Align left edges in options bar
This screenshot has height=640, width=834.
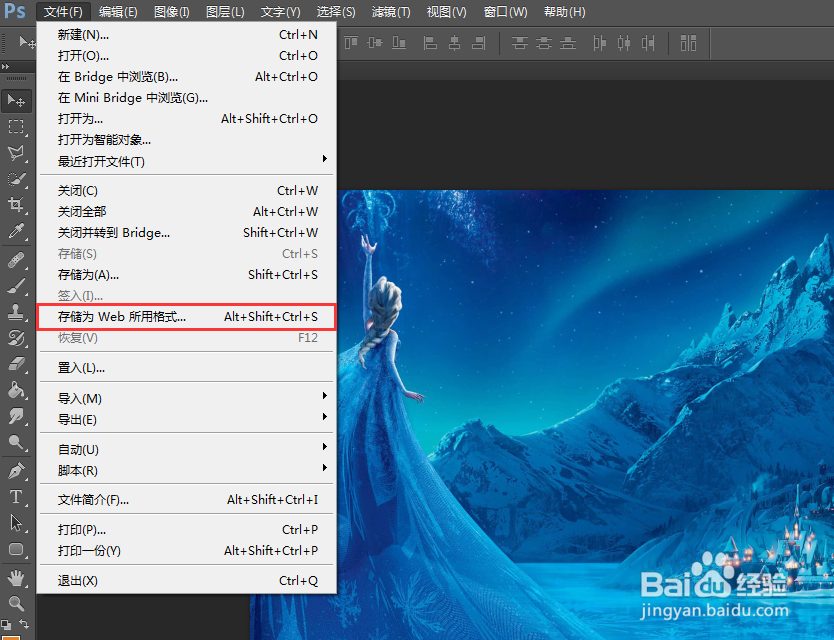(x=430, y=43)
